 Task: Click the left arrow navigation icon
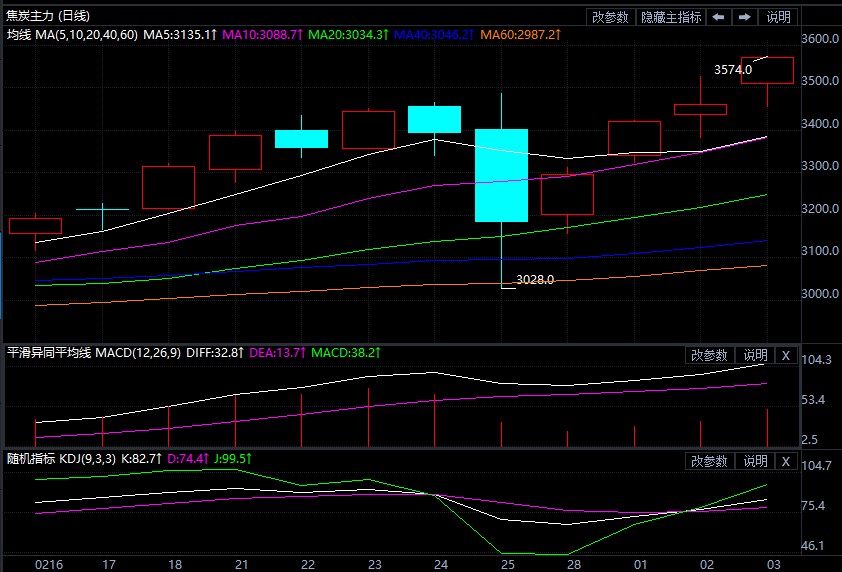point(718,17)
